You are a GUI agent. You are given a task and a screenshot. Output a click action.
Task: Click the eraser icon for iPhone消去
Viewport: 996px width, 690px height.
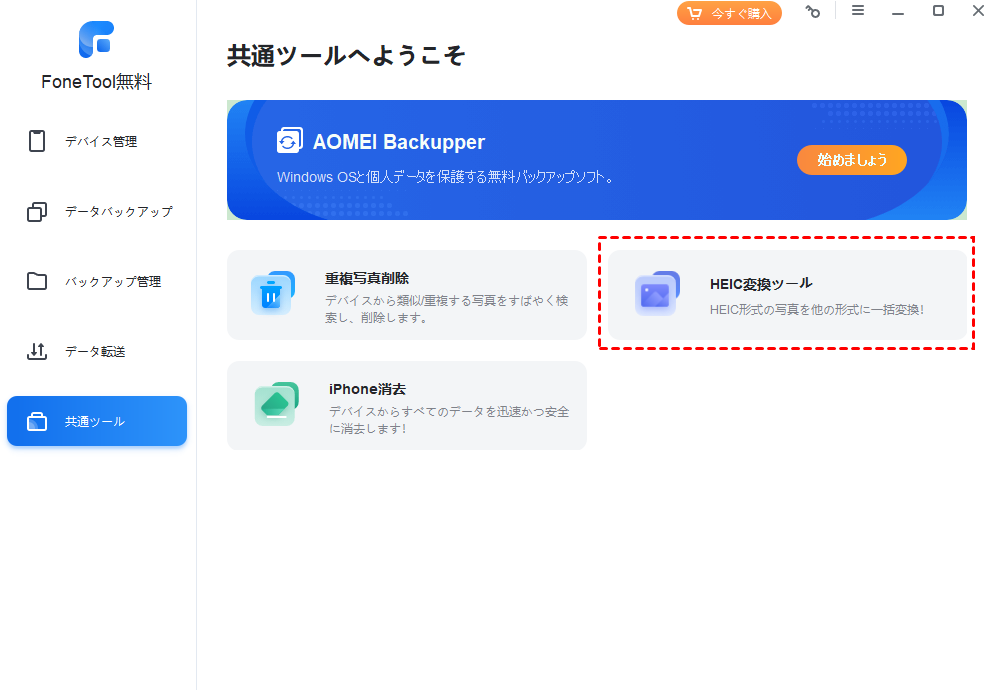click(276, 404)
